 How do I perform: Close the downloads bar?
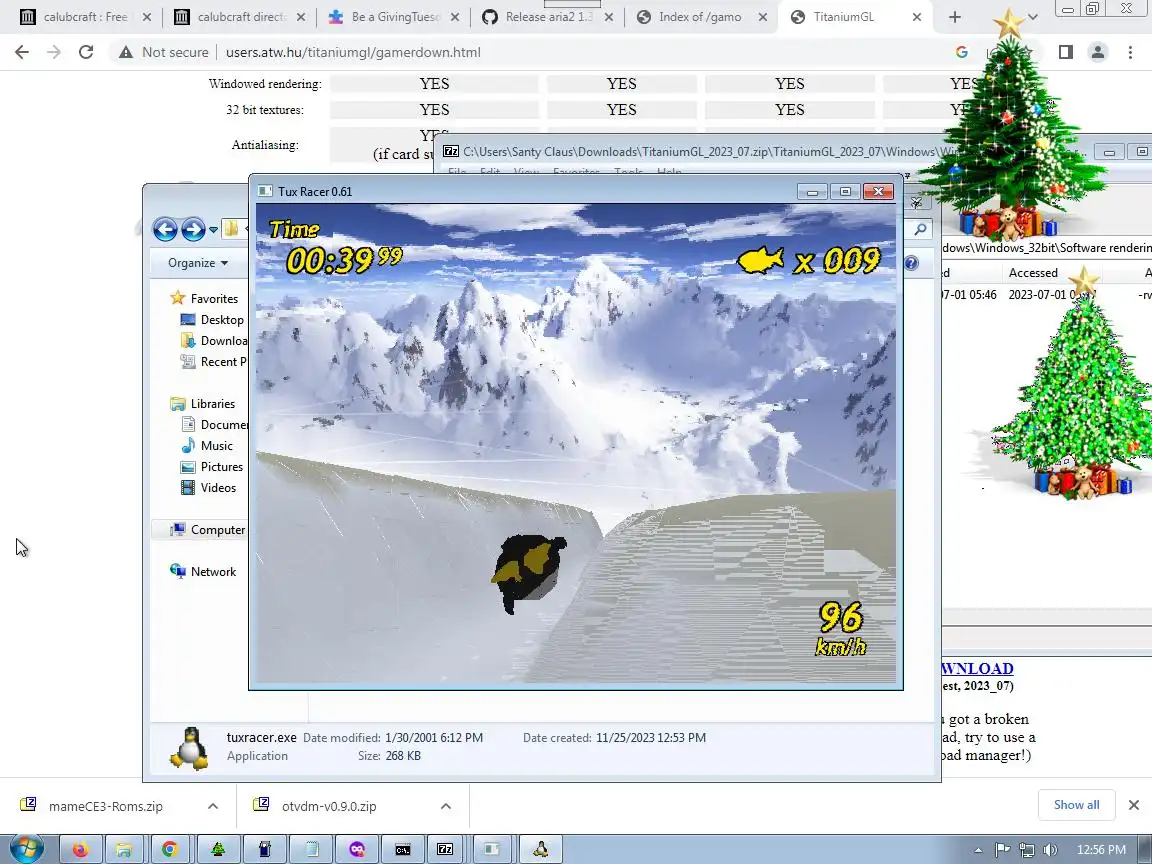click(1134, 805)
